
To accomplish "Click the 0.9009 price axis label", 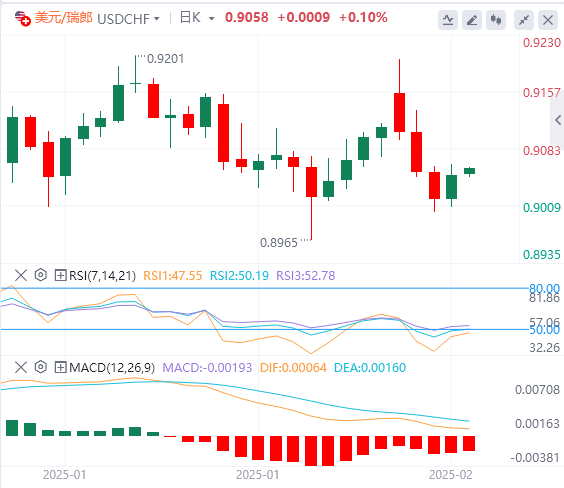I will tap(542, 207).
